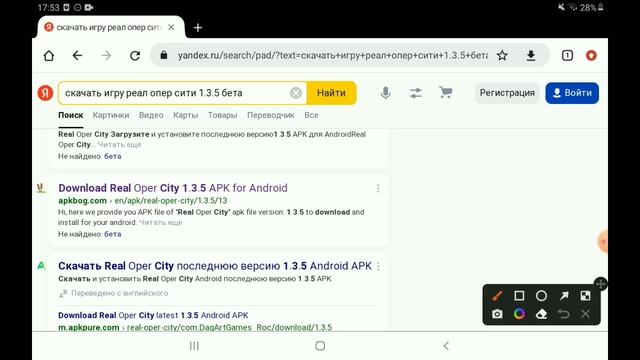Open three-dot menu of apkbog result

coord(378,188)
